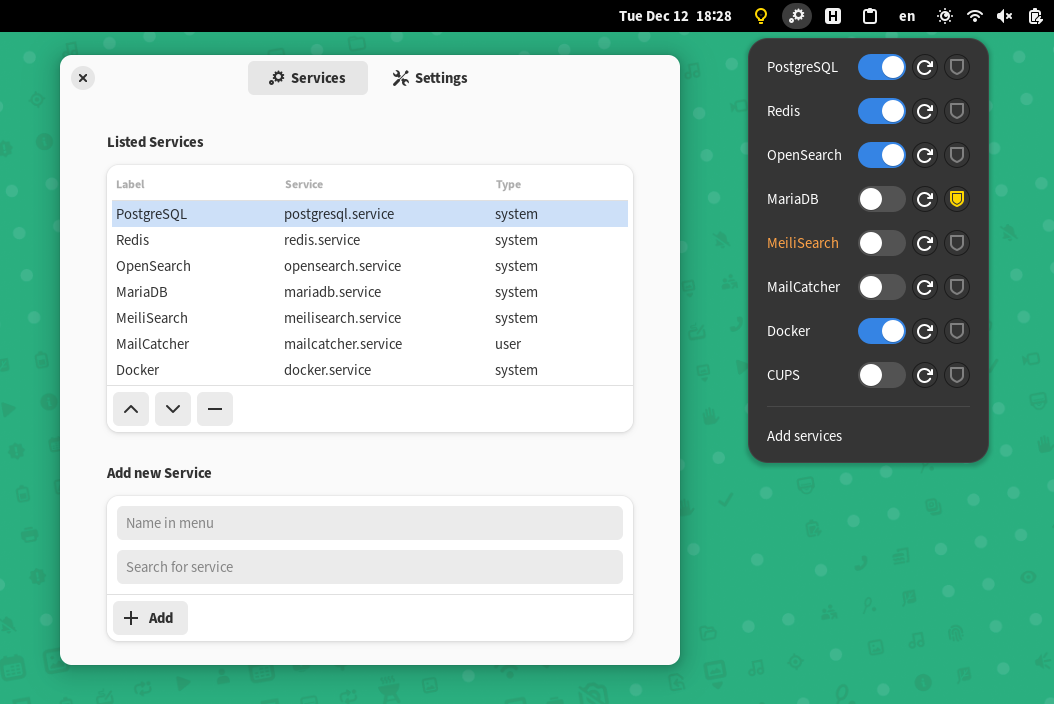Restart the Docker service
Image resolution: width=1054 pixels, height=704 pixels.
925,331
